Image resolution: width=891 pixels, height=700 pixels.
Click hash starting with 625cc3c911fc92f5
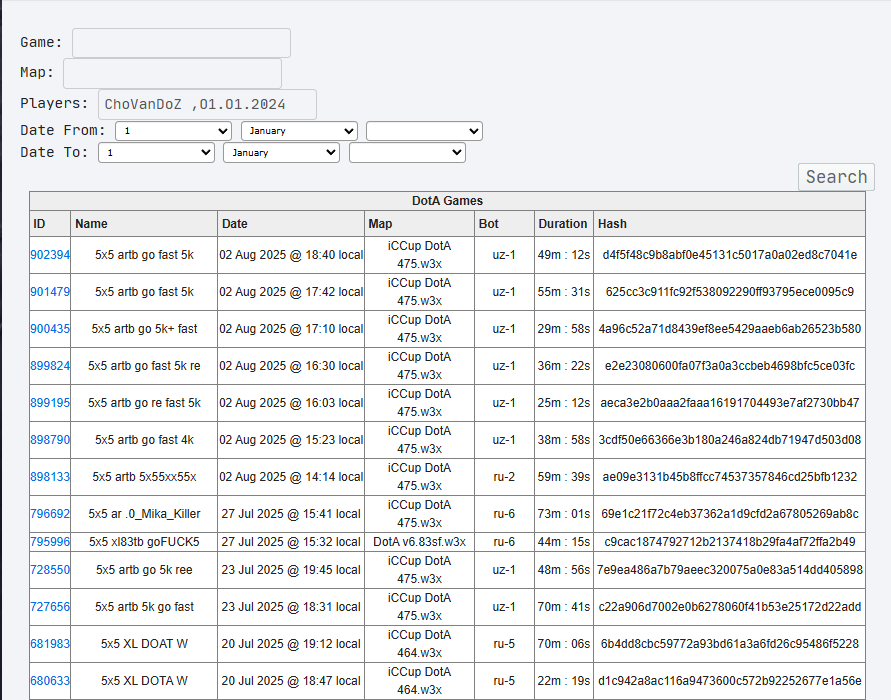coord(730,291)
